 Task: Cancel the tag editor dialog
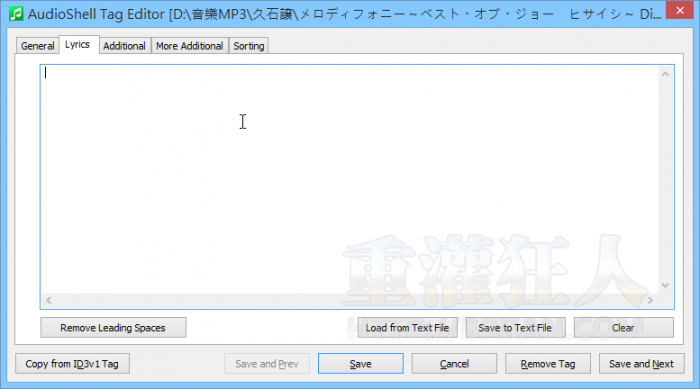click(454, 364)
